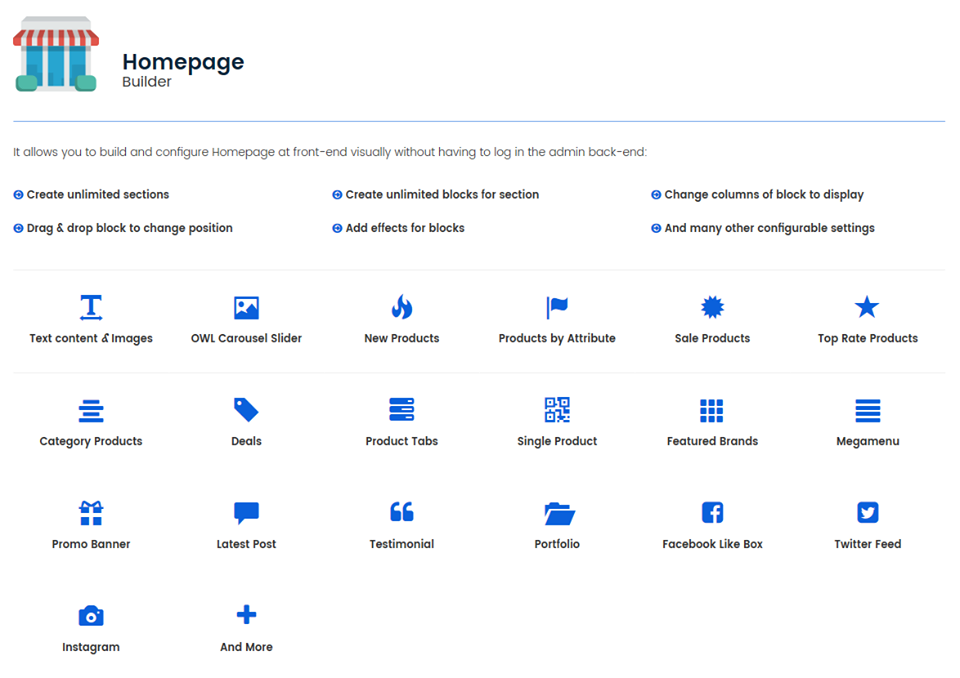Screen dimensions: 960x678
Task: Click the Instagram label
Action: coord(91,647)
